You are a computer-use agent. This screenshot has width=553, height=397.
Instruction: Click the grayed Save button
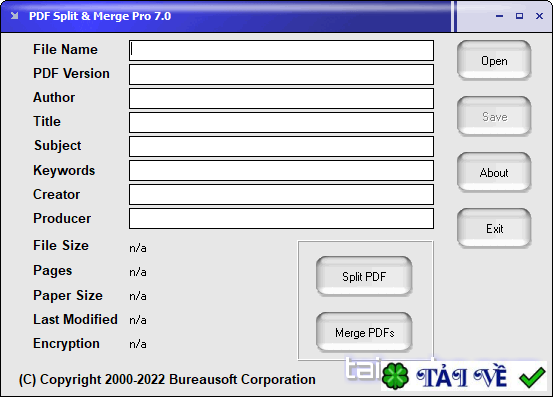click(x=494, y=116)
